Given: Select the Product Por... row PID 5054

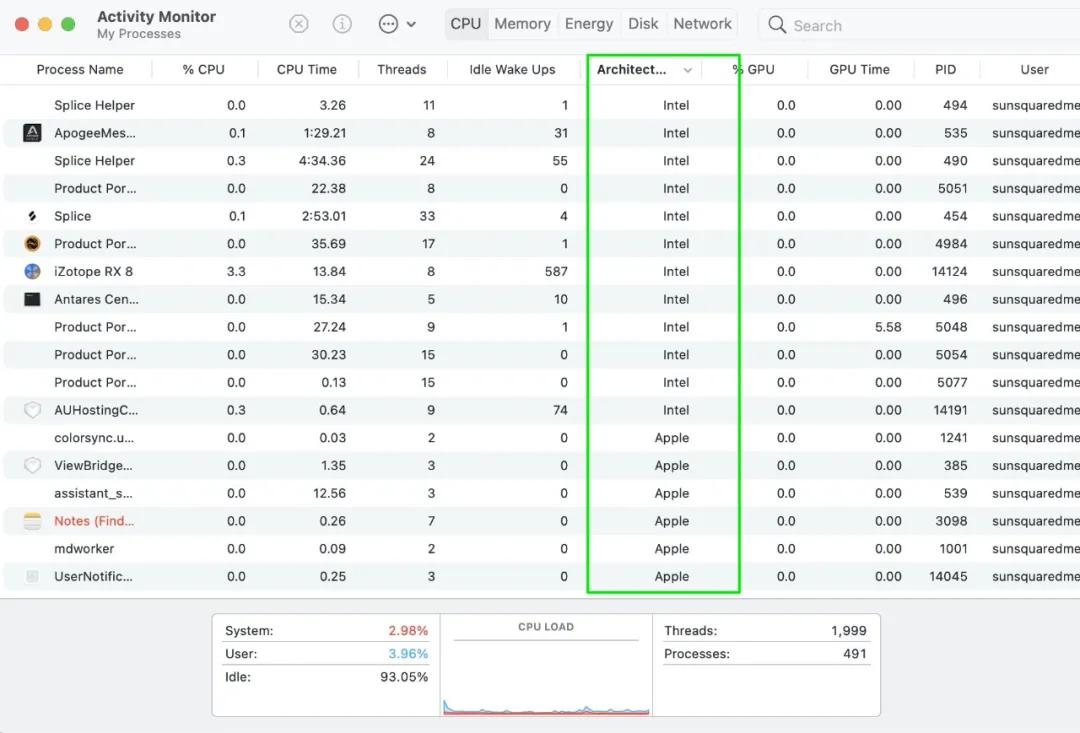Looking at the screenshot, I should coord(541,354).
